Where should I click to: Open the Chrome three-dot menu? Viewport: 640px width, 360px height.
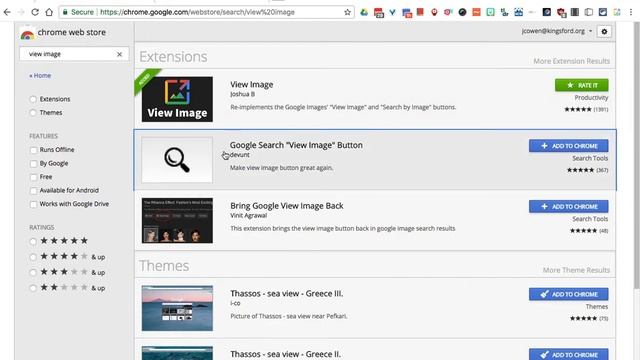click(x=631, y=12)
